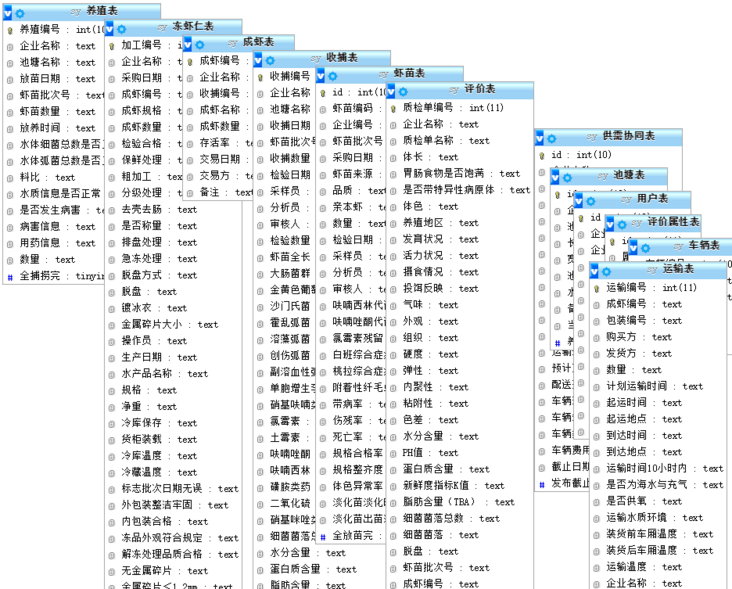Select 水产品名称 row in 冻虾仁表
Screen dimensions: 732x589
coord(173,373)
